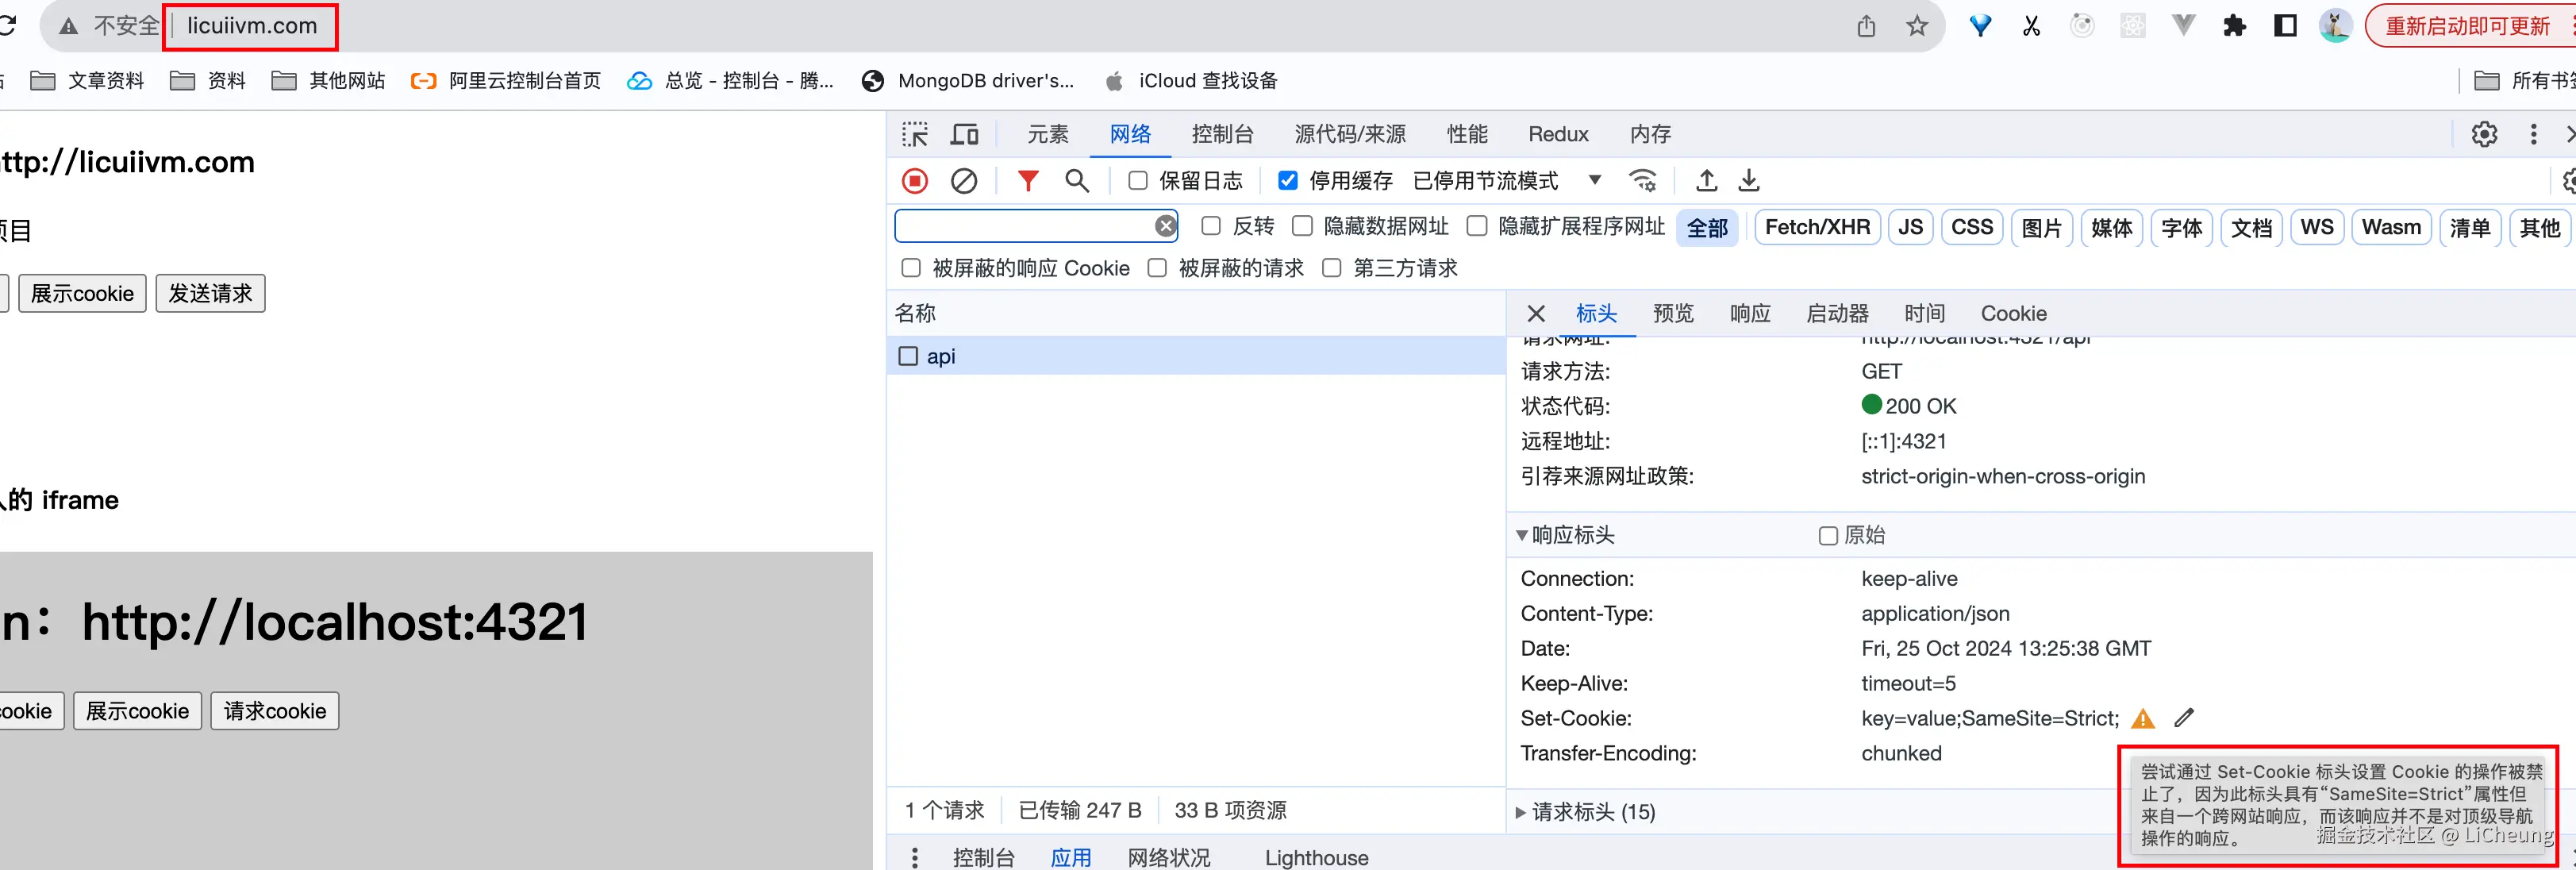The image size is (2576, 870).
Task: Edit Set-Cookie header with pencil icon
Action: tap(2184, 718)
